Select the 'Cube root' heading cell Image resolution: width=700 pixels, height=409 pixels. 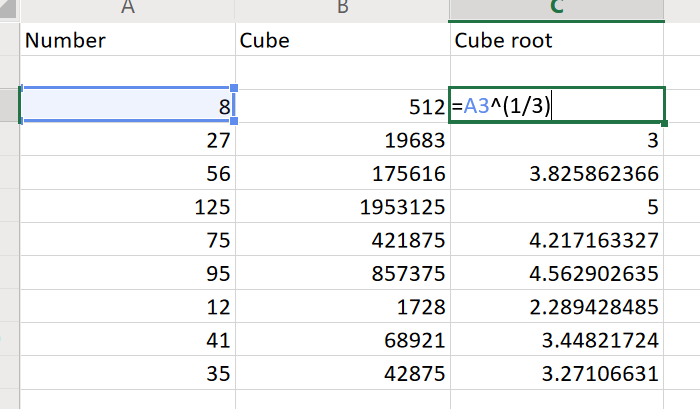(556, 41)
